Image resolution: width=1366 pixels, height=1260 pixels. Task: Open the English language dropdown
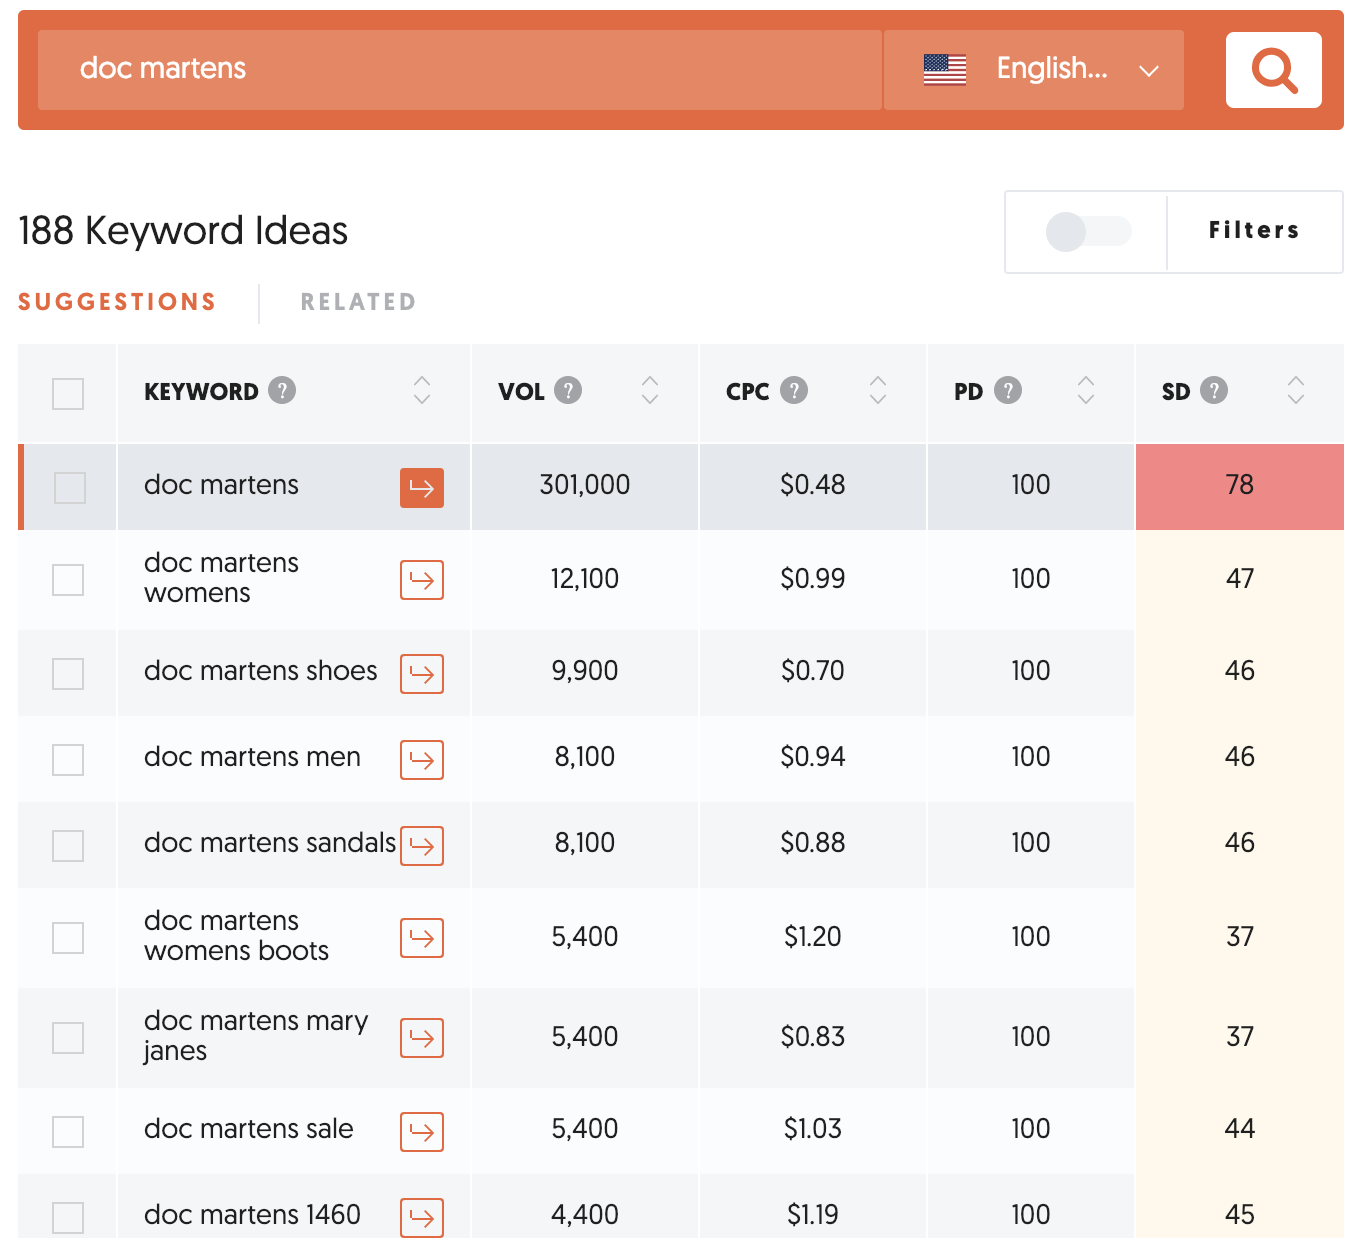pyautogui.click(x=1034, y=70)
